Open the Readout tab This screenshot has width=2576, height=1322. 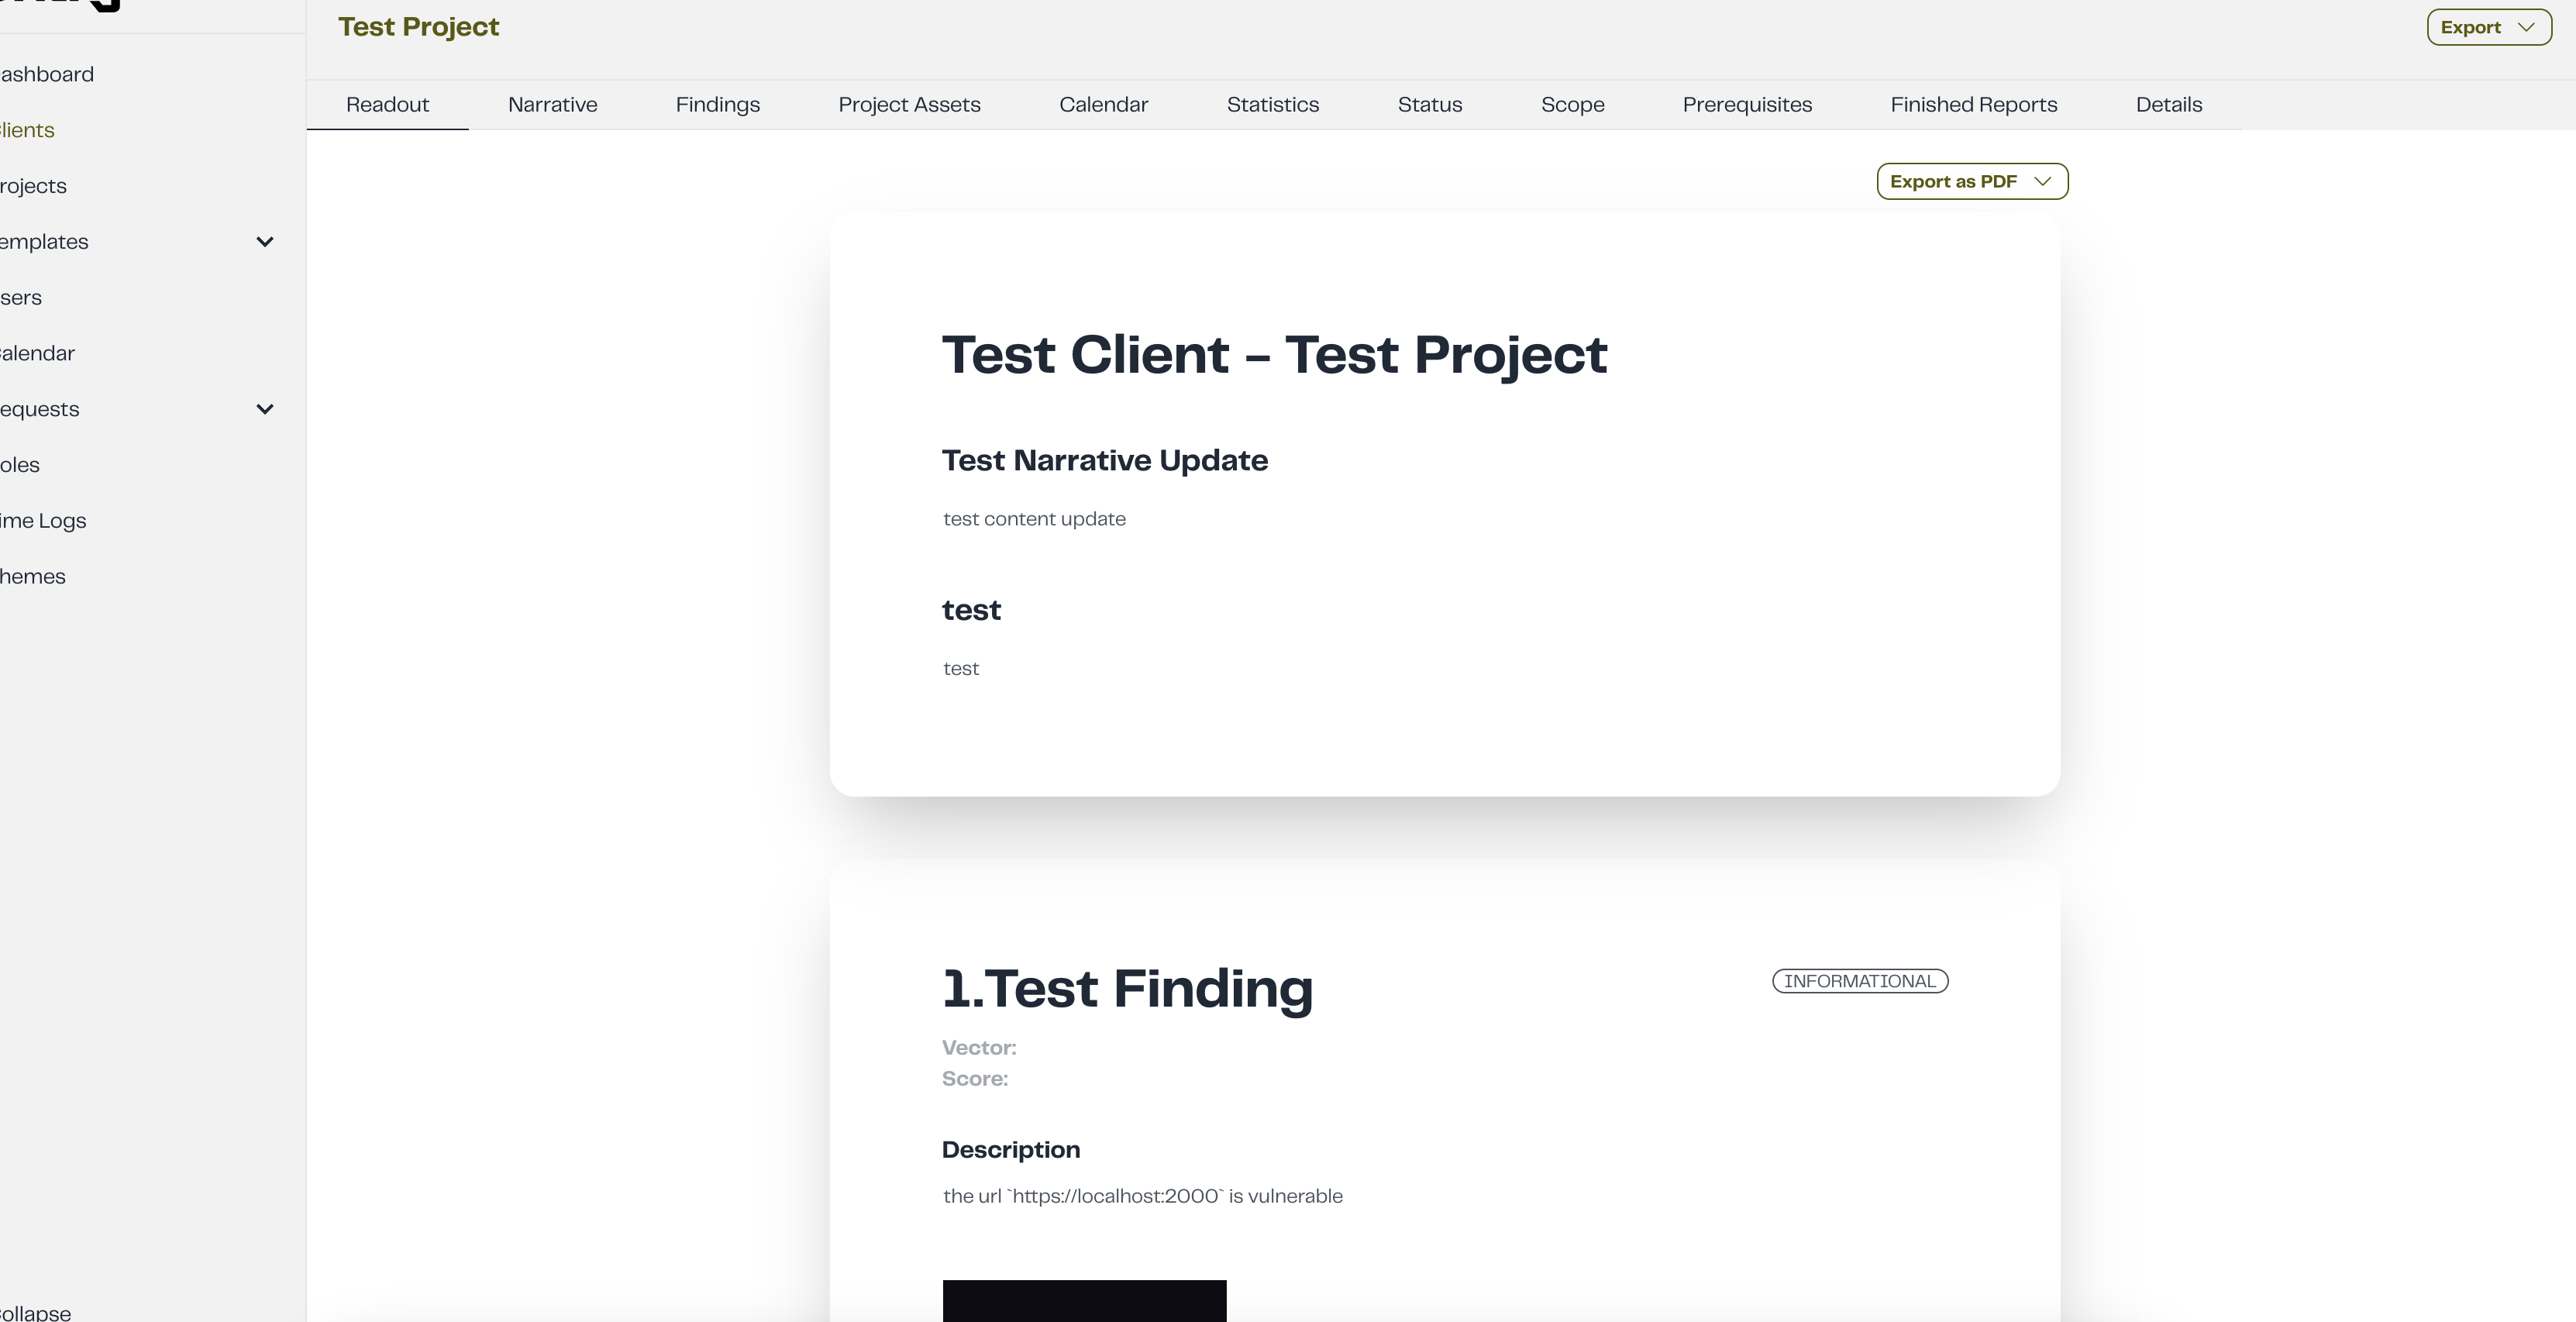pyautogui.click(x=387, y=105)
